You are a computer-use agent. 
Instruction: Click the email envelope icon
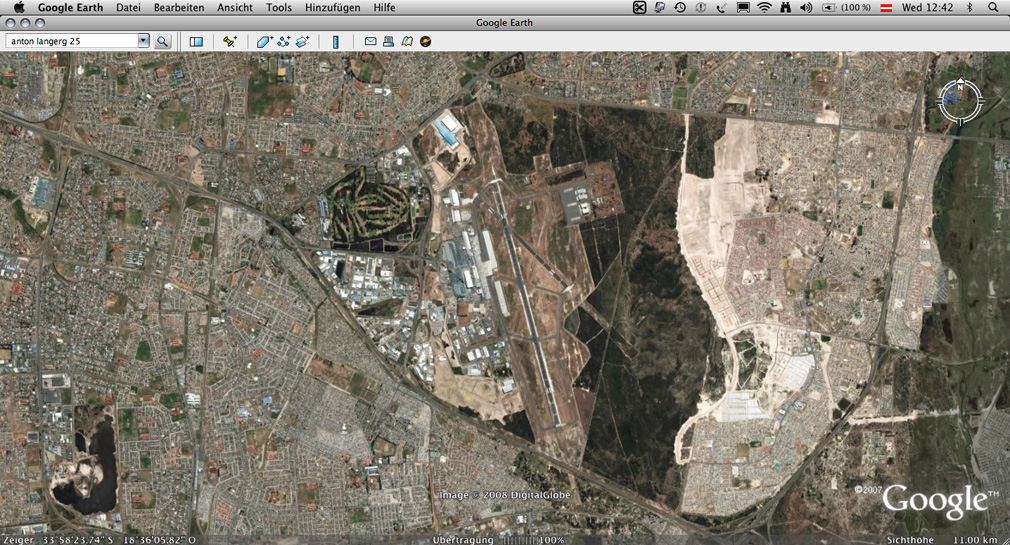click(x=370, y=42)
